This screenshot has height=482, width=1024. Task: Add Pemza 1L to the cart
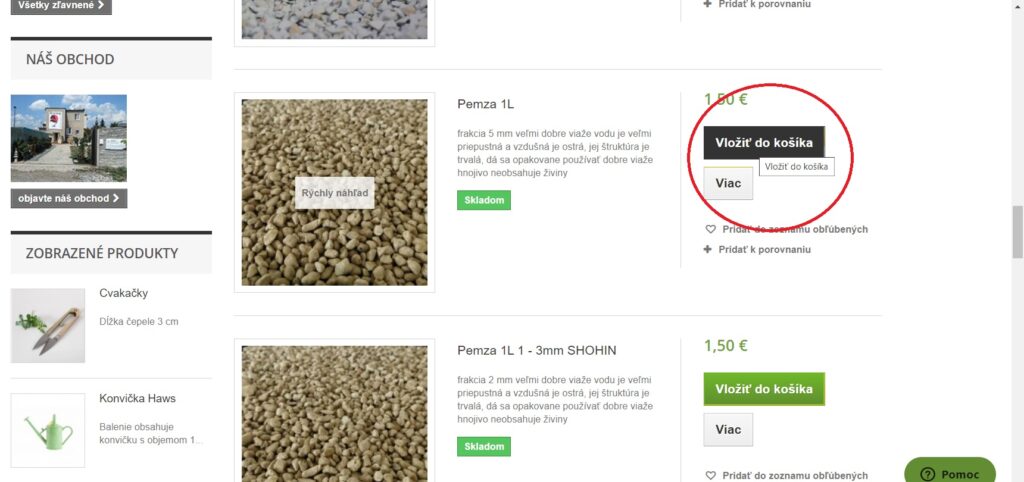click(764, 142)
